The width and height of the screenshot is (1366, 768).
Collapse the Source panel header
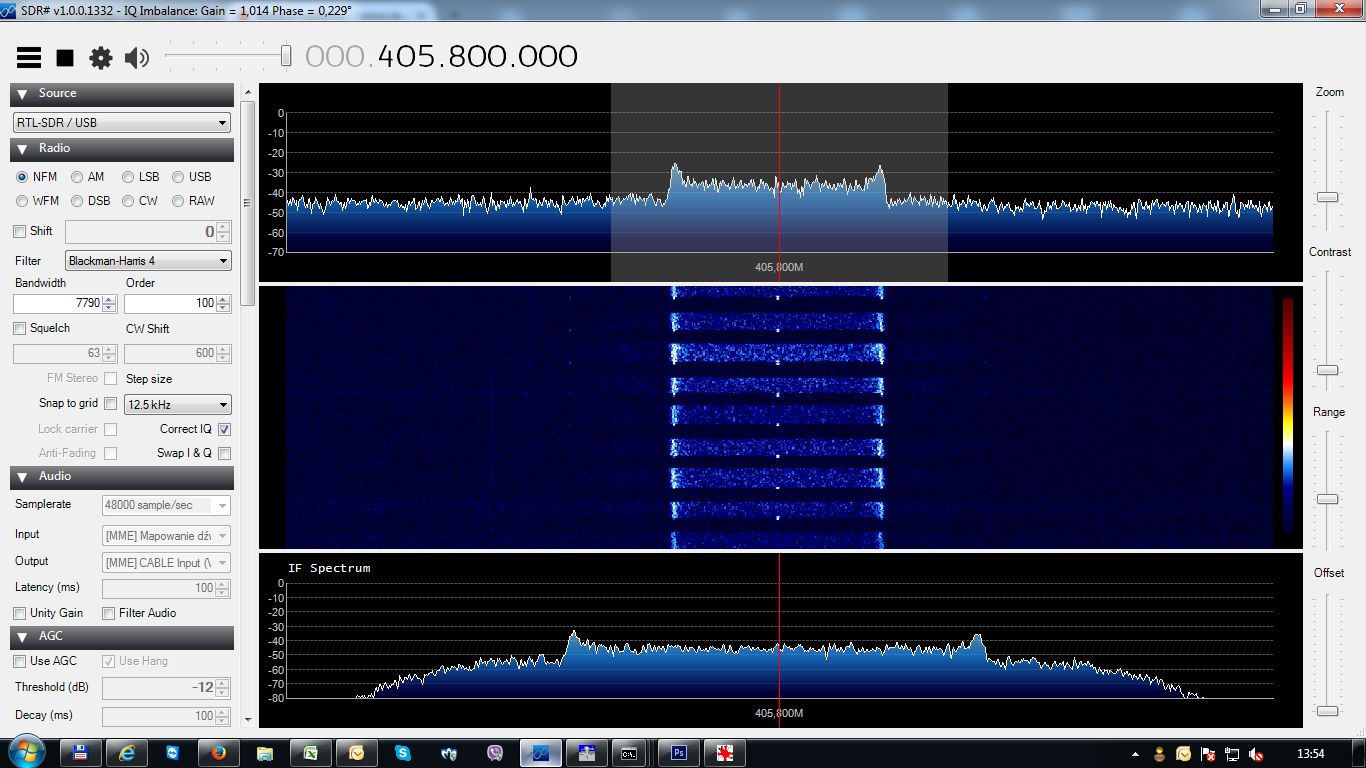pyautogui.click(x=122, y=94)
